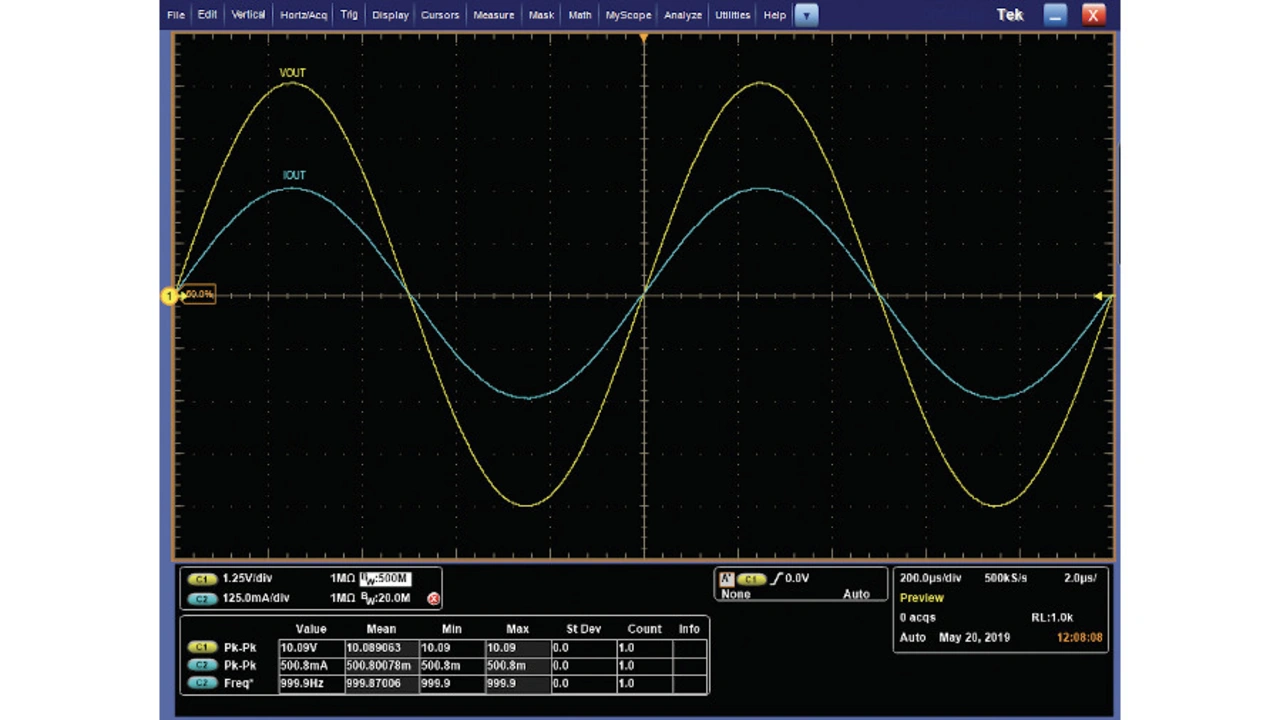Click the channel 1 ground reference marker
Screen dimensions: 1280x720
coord(168,295)
